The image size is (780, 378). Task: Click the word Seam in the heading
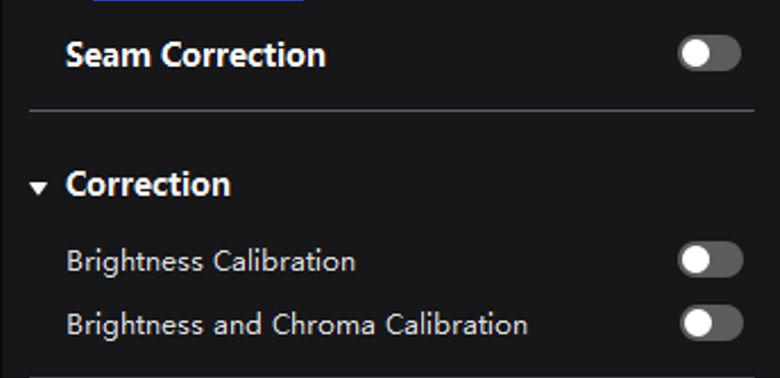tap(108, 55)
